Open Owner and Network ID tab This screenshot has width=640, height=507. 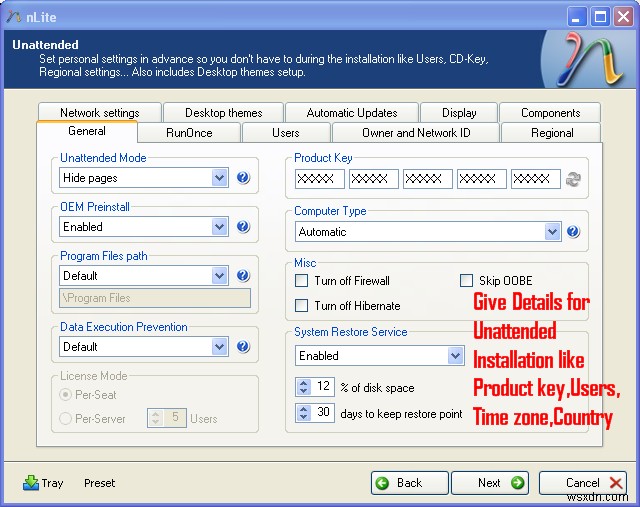(x=416, y=133)
